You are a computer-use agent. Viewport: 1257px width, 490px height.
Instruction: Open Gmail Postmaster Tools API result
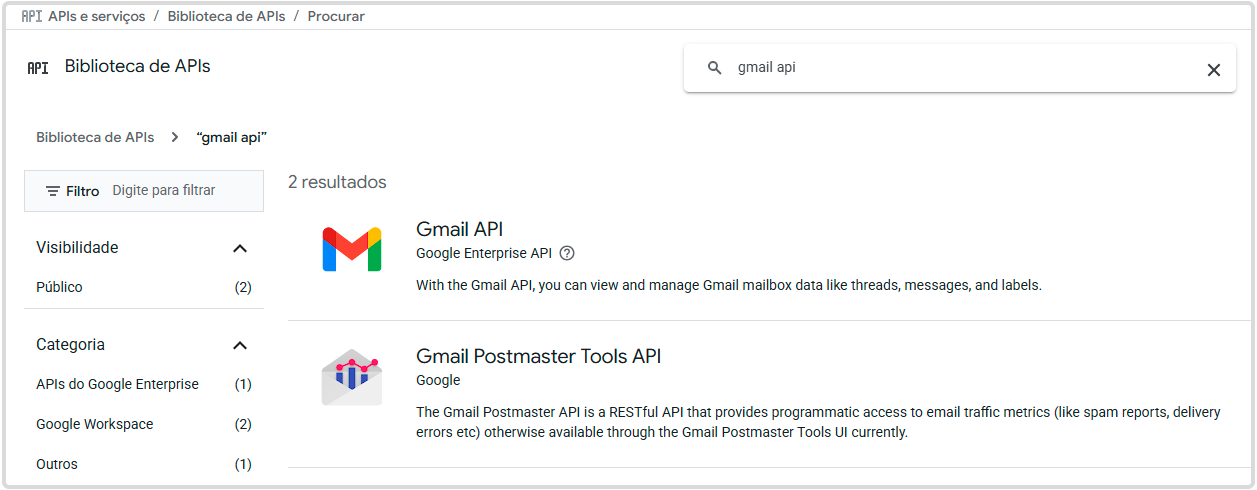pyautogui.click(x=538, y=356)
